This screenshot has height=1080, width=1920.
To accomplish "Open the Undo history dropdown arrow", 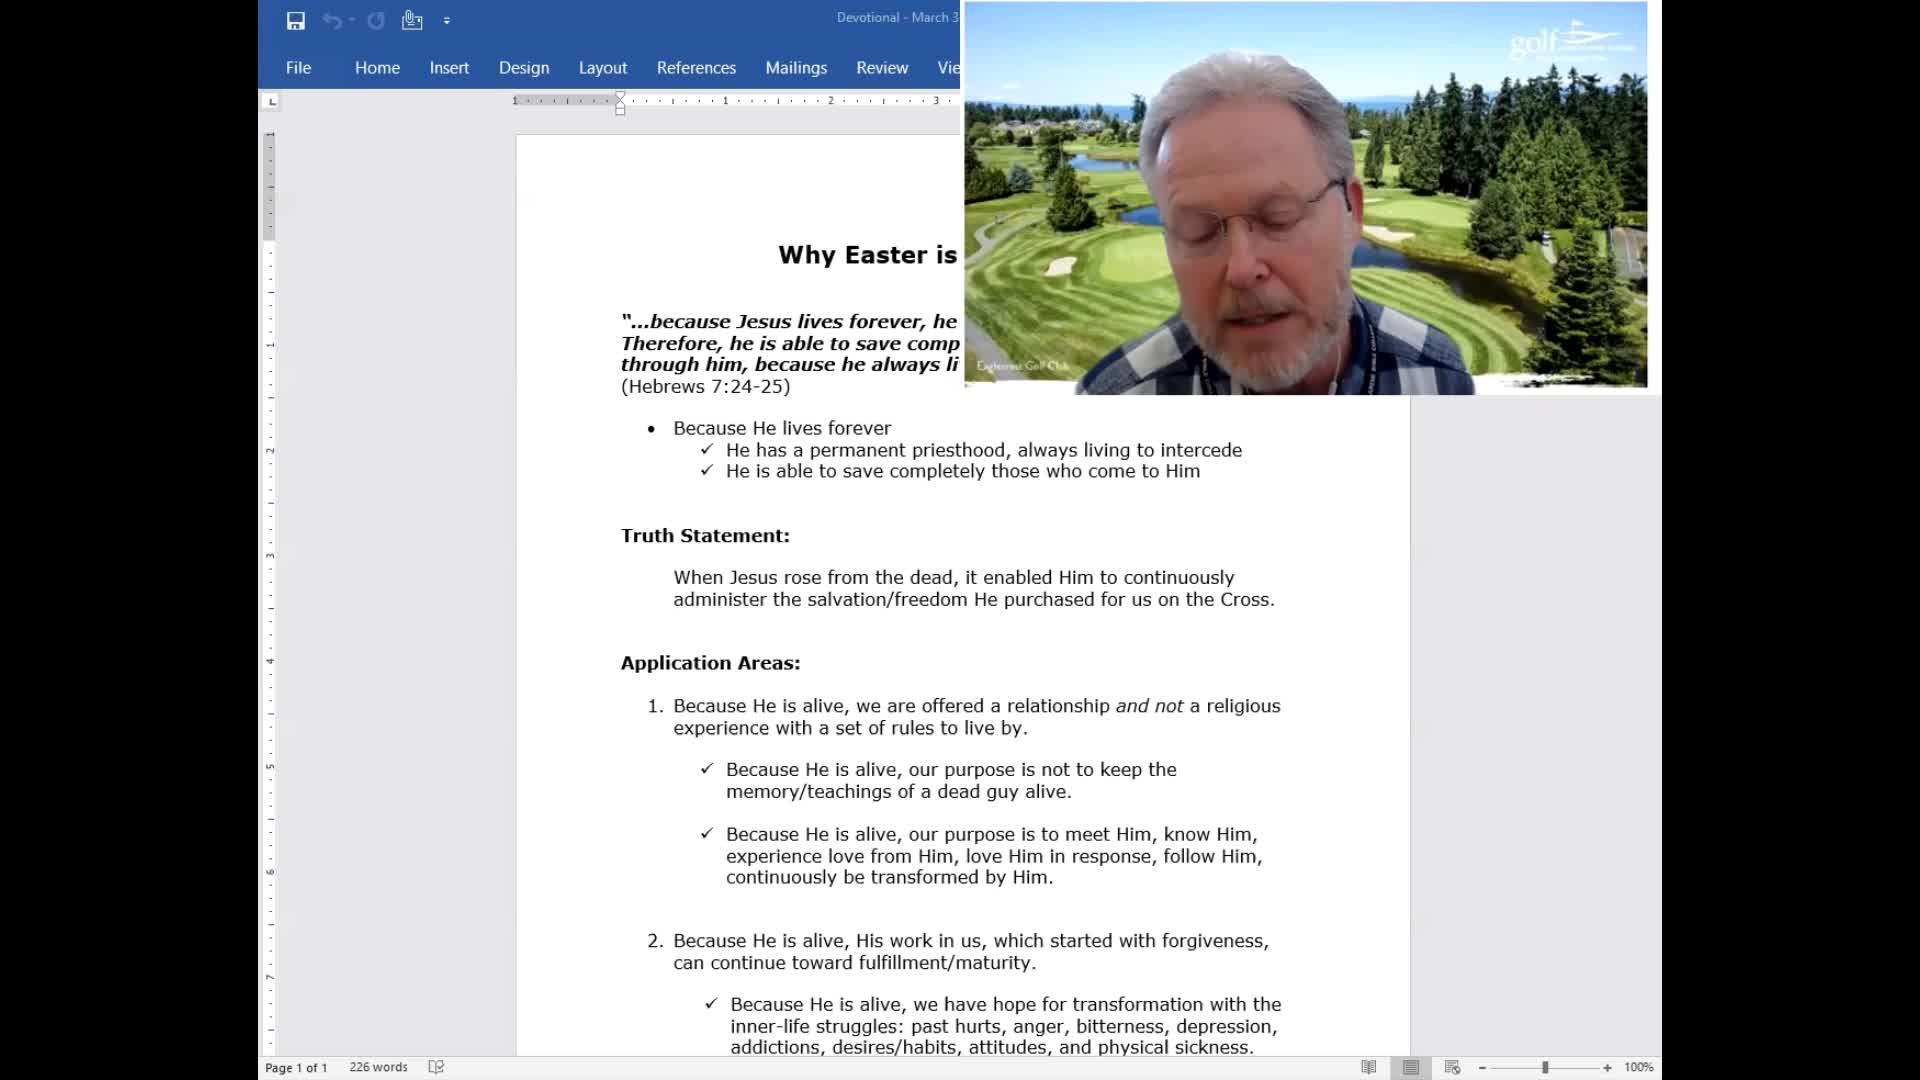I will tap(352, 20).
